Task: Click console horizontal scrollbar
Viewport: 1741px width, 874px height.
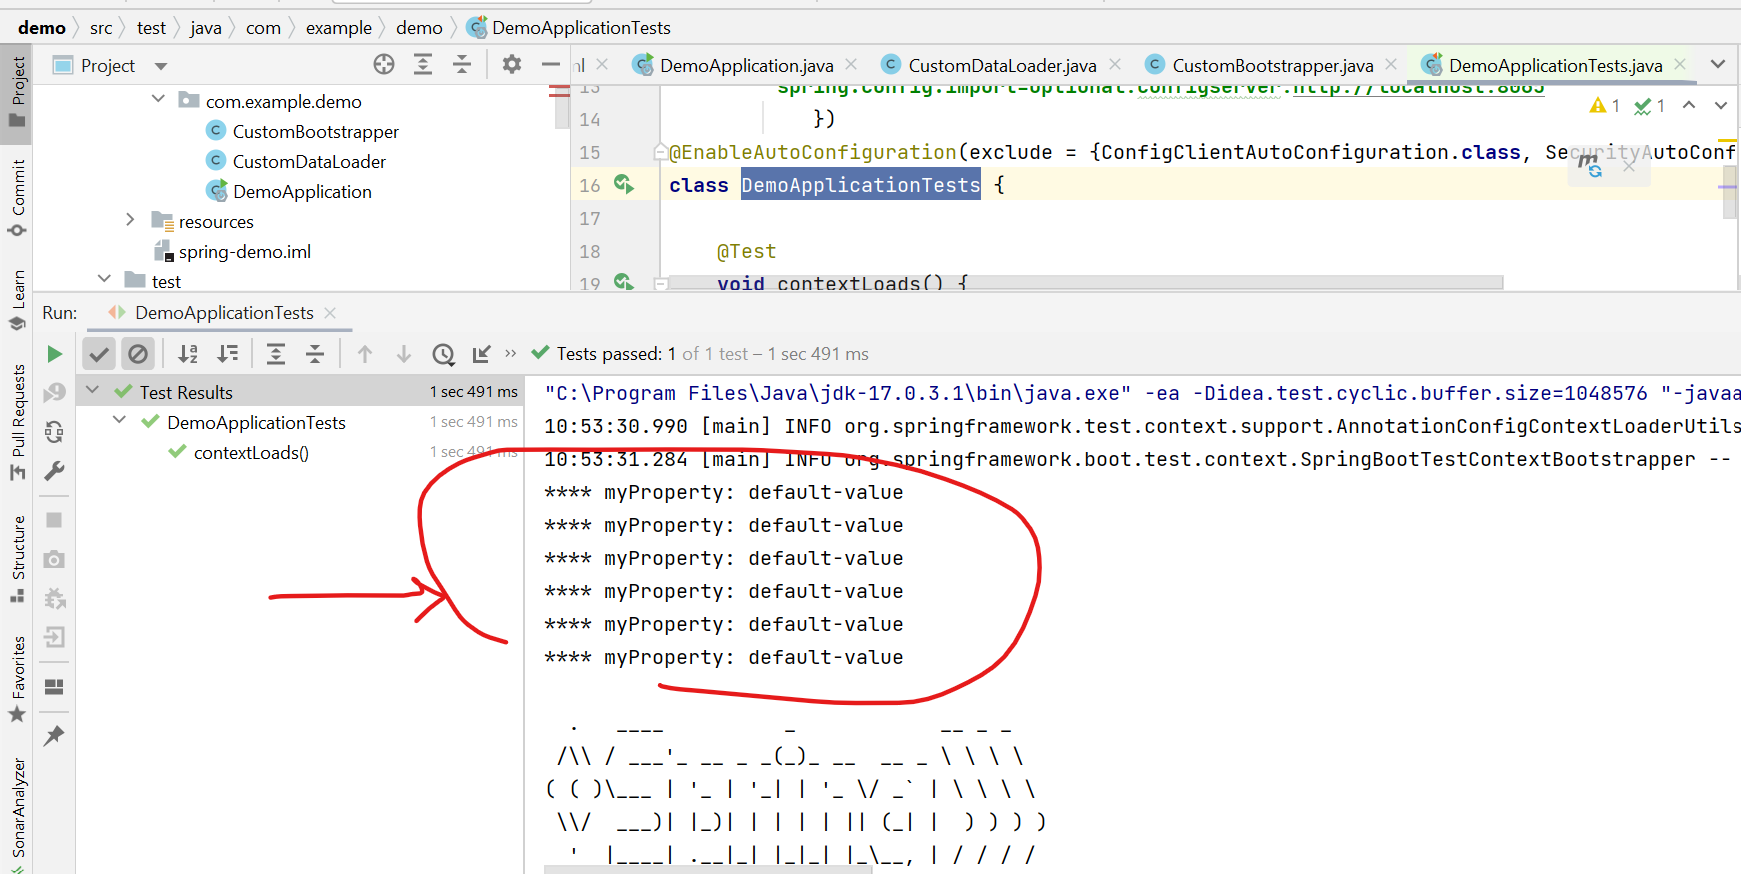Action: [708, 869]
